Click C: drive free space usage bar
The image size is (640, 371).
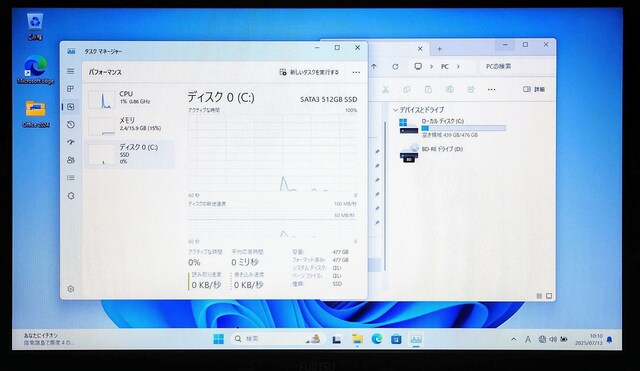[464, 128]
